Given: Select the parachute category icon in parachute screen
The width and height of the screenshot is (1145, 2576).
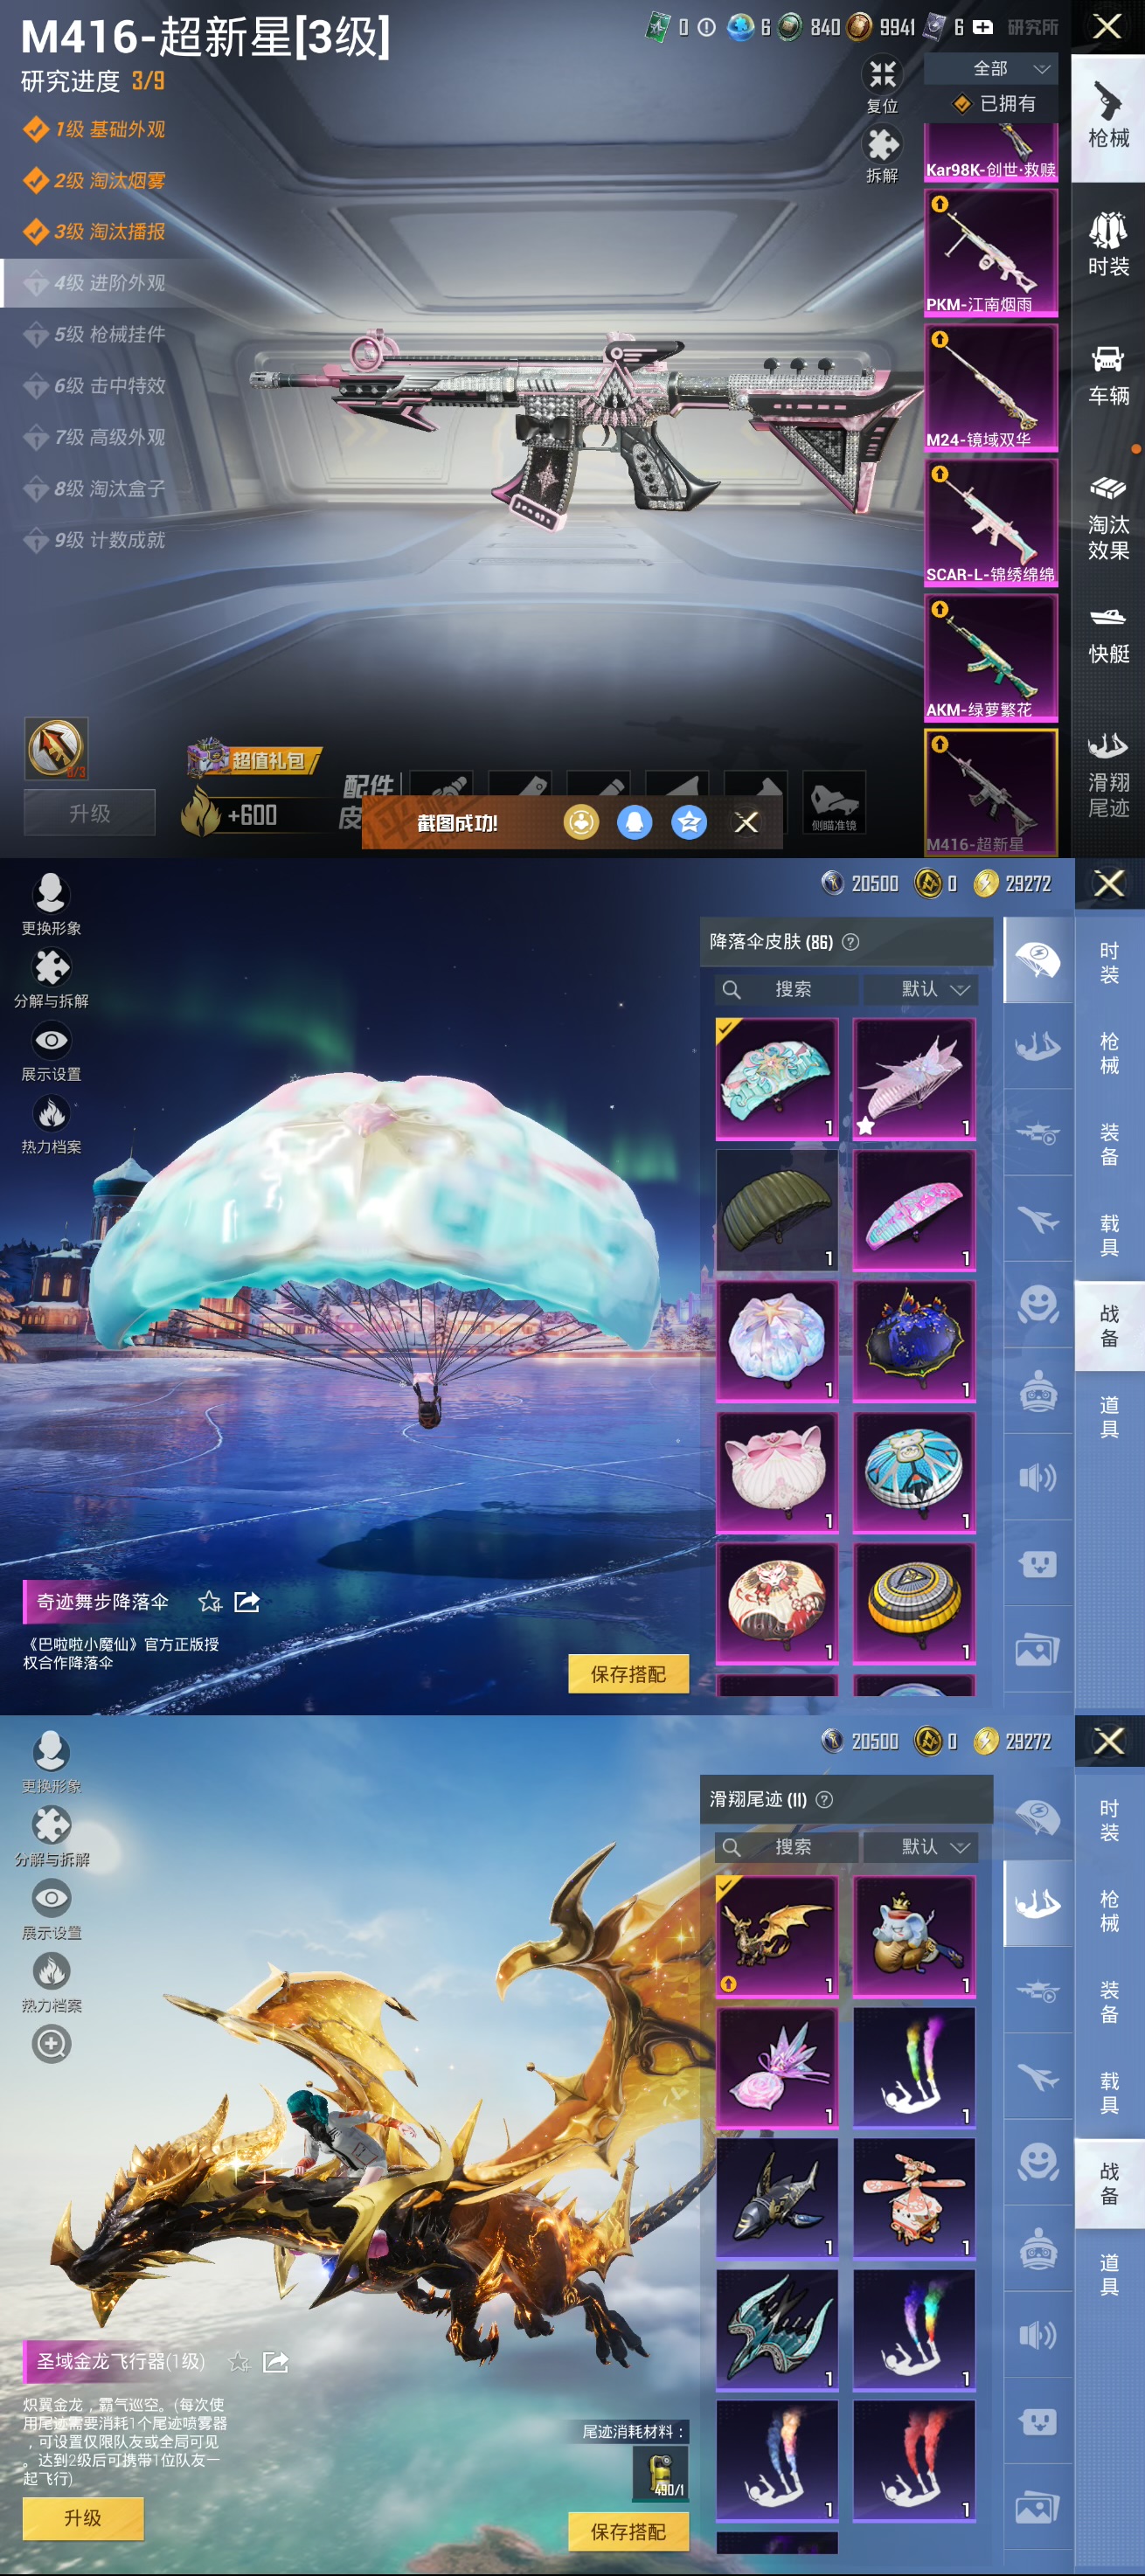Looking at the screenshot, I should click(1038, 960).
